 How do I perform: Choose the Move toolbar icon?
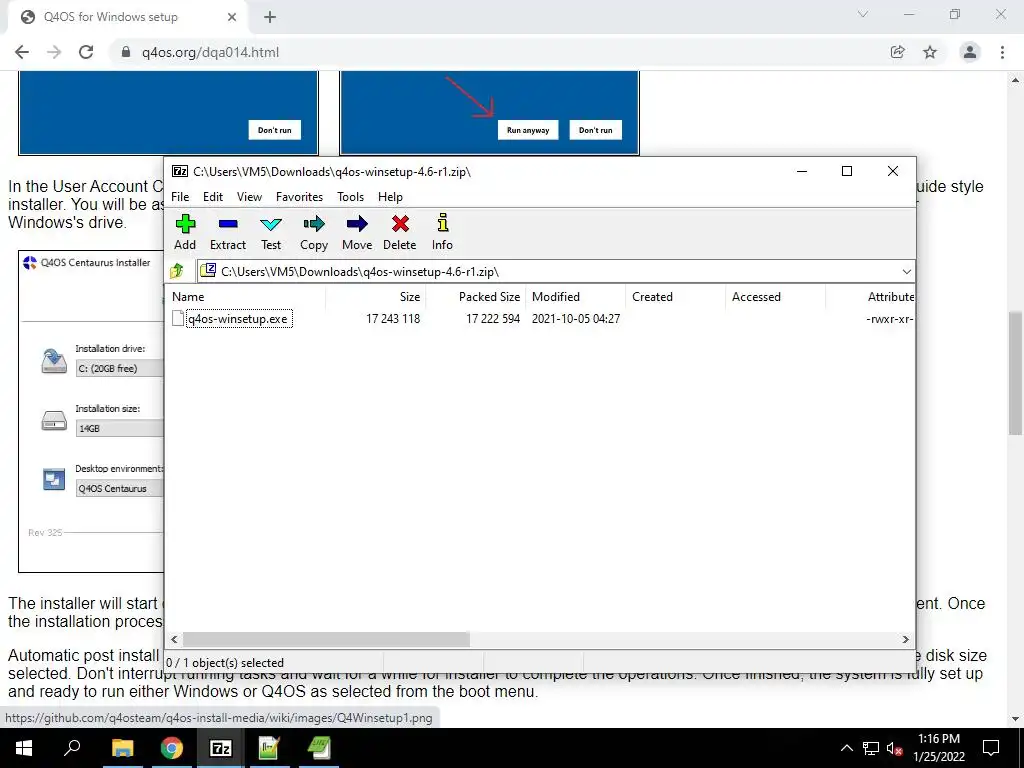357,225
